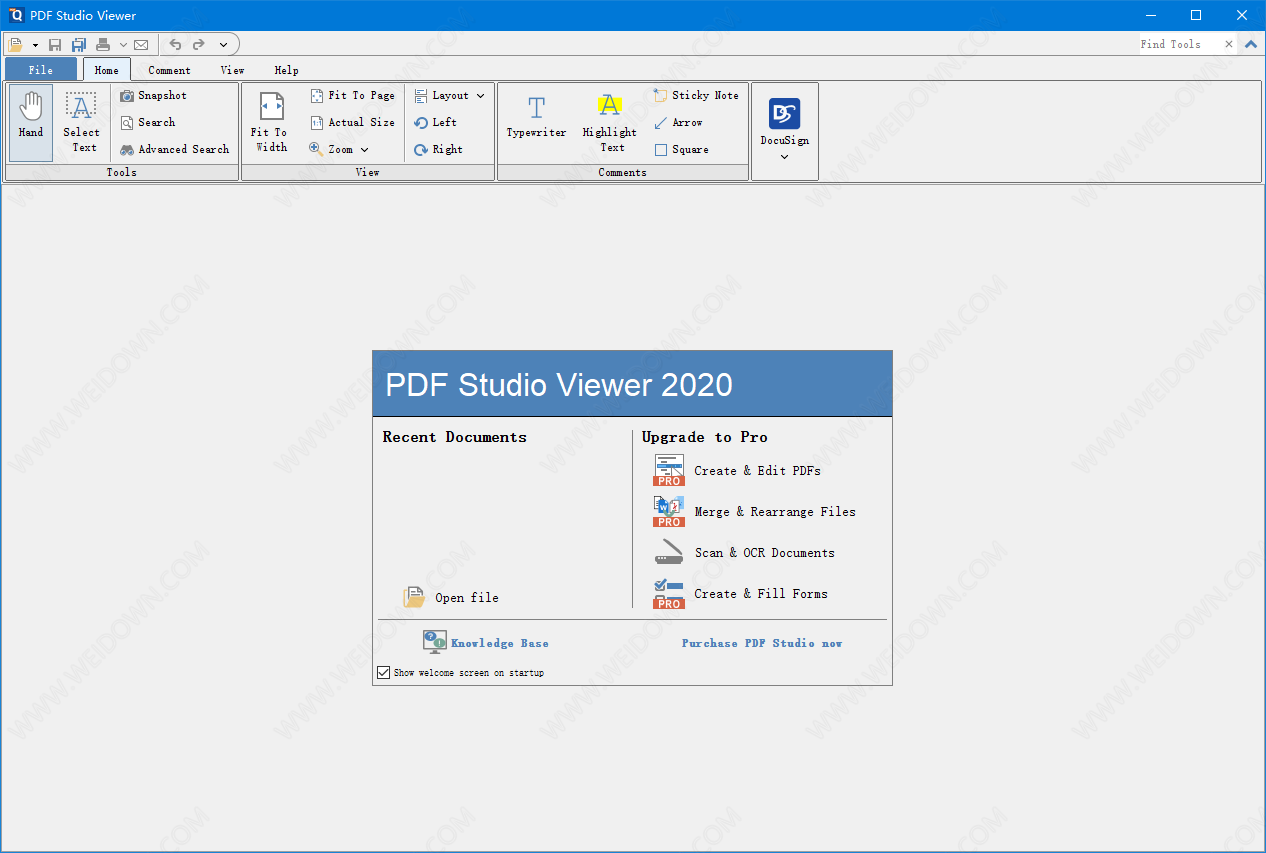Click the Fit To Page view option
The height and width of the screenshot is (853, 1266).
[352, 95]
